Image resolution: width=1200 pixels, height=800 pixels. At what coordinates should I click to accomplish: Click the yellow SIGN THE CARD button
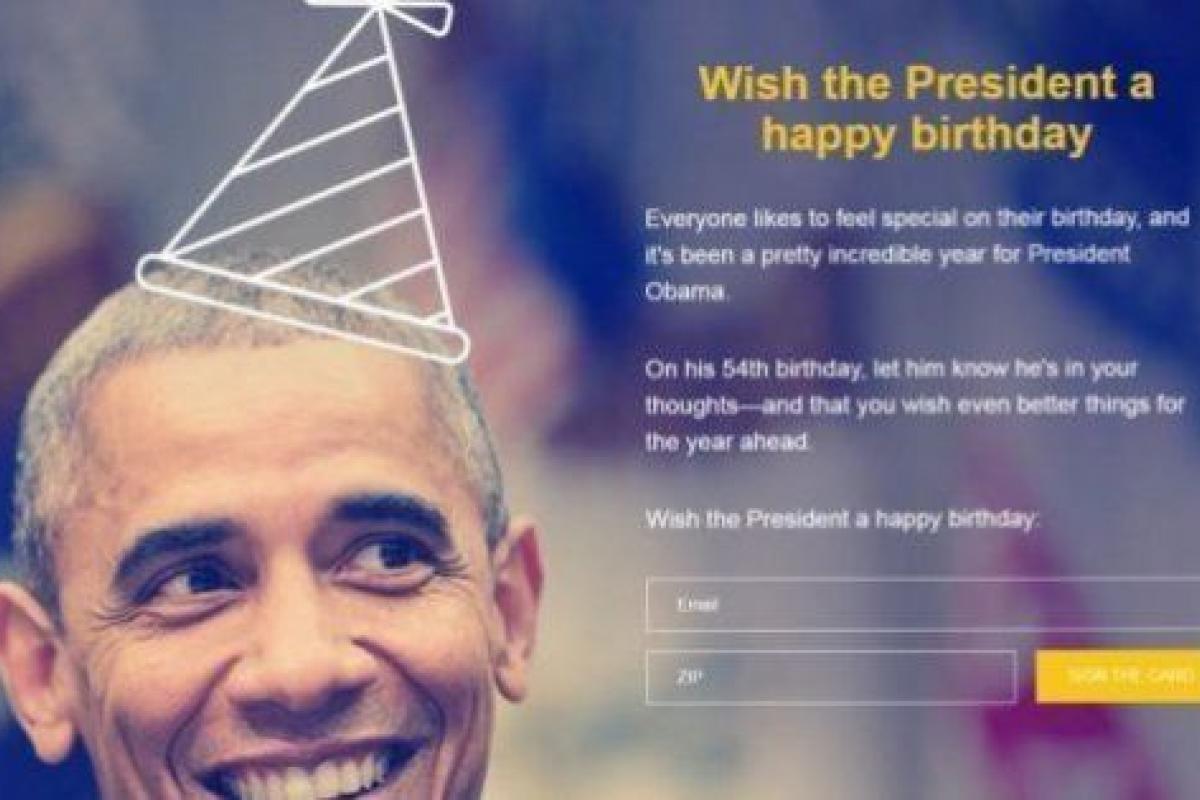[1118, 676]
